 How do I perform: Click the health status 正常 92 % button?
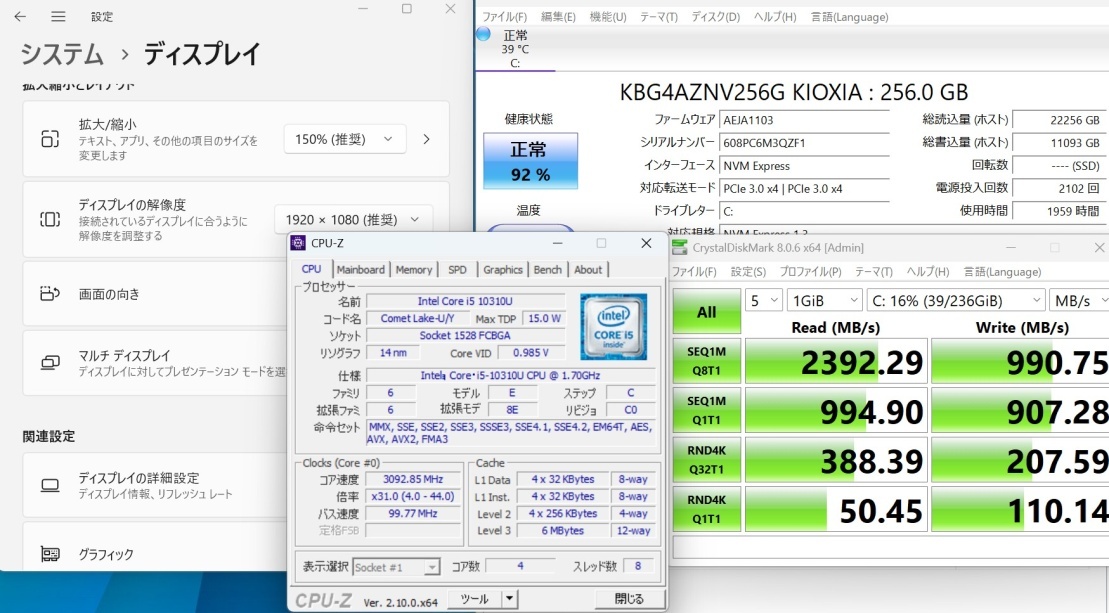tap(530, 161)
